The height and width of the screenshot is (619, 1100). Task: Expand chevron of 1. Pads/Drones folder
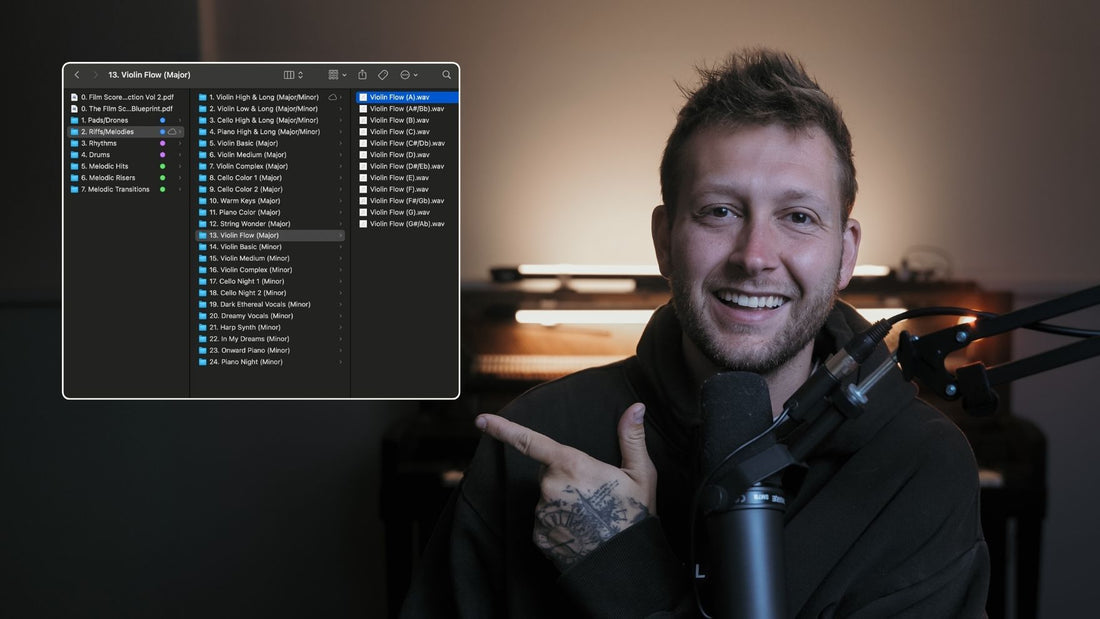tap(180, 121)
